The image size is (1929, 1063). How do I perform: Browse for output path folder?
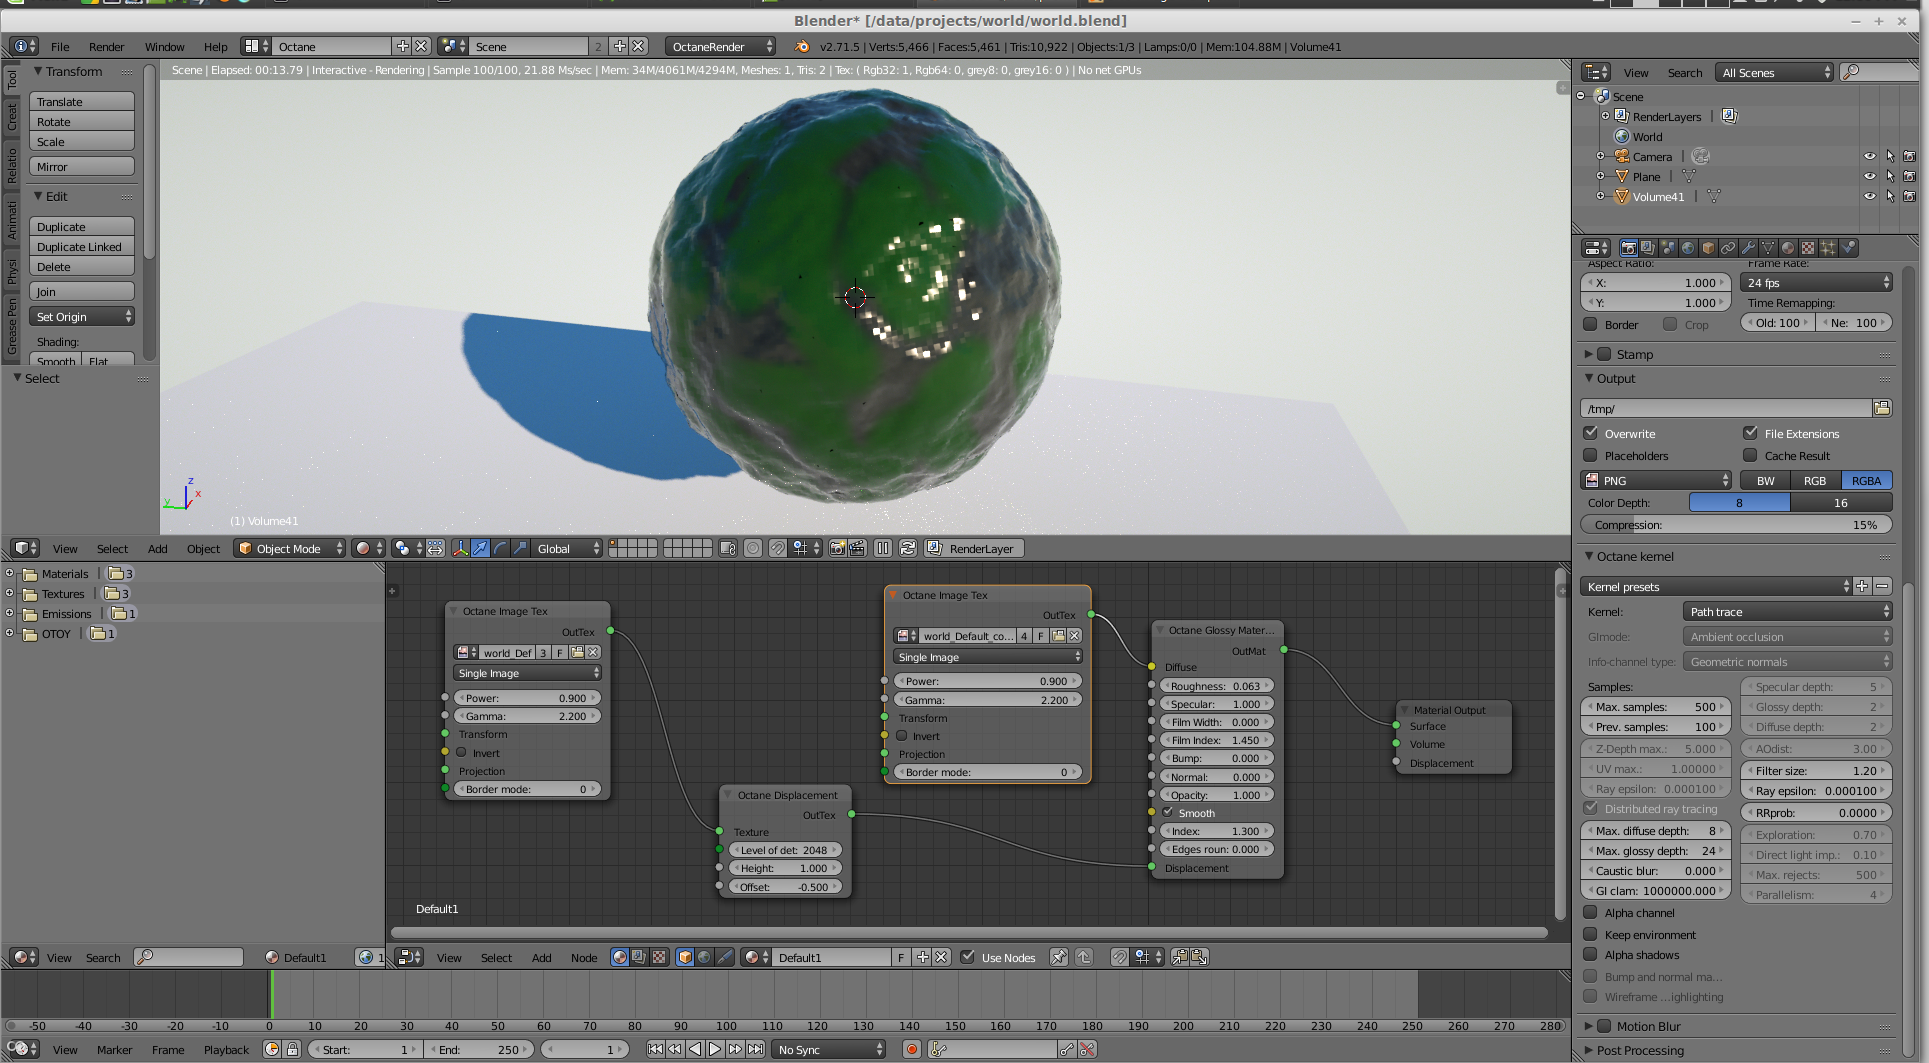(1882, 408)
